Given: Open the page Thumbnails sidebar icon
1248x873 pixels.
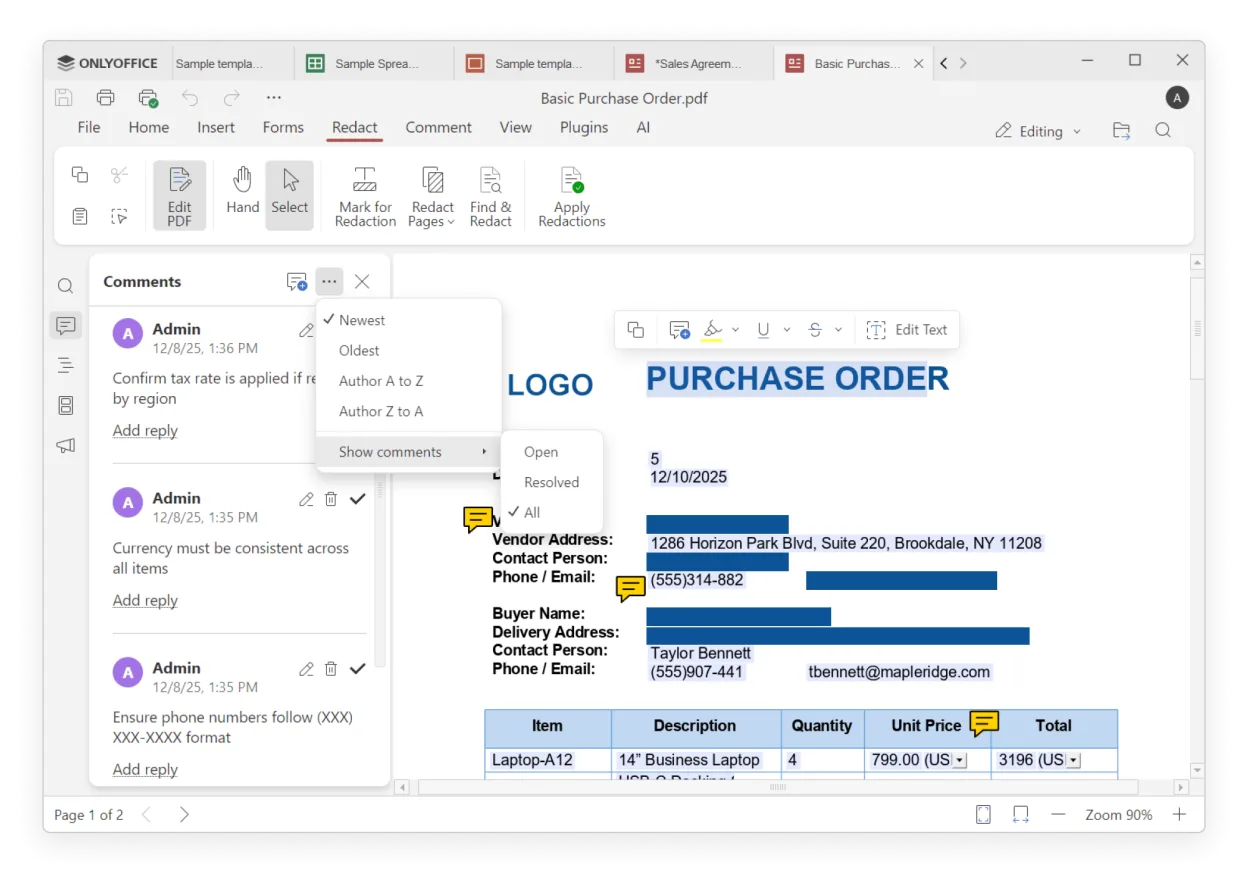Looking at the screenshot, I should point(66,405).
